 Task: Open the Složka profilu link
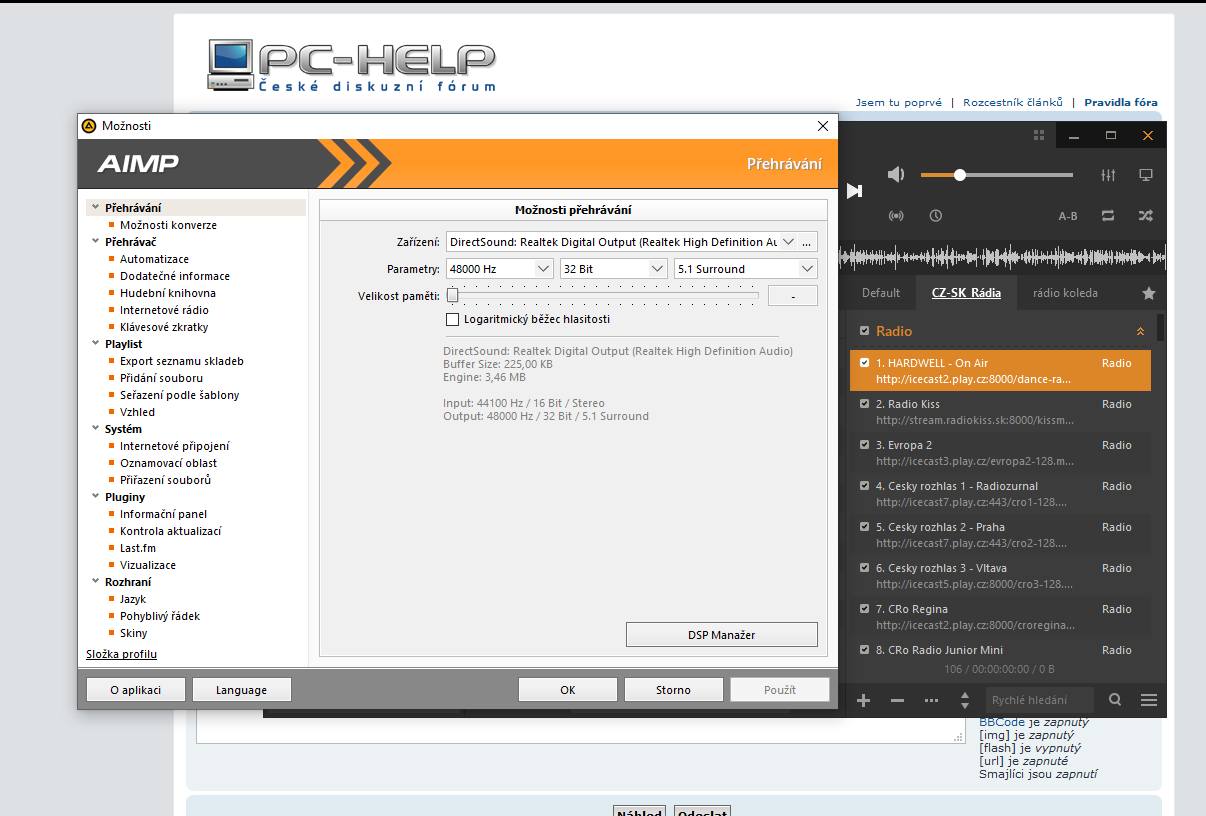coord(121,654)
